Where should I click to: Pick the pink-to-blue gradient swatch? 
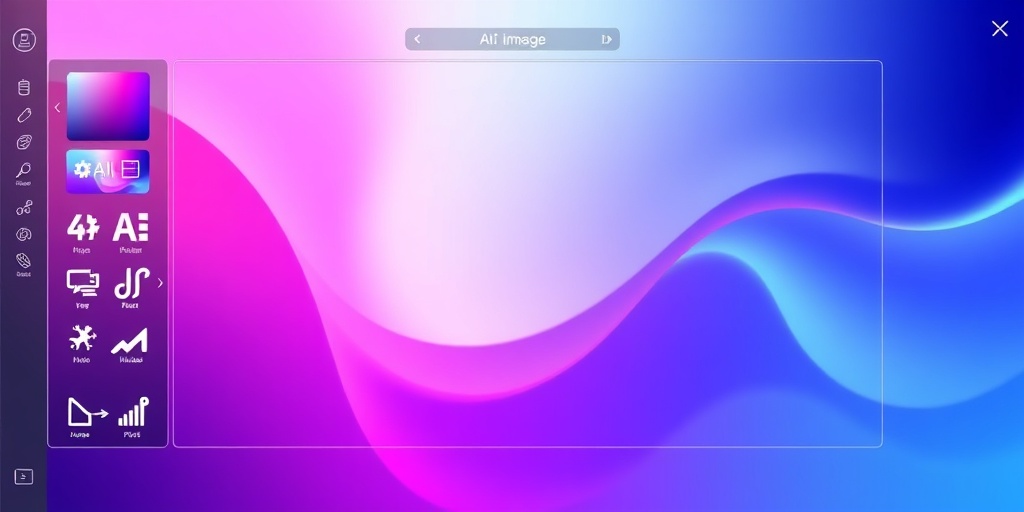[108, 106]
